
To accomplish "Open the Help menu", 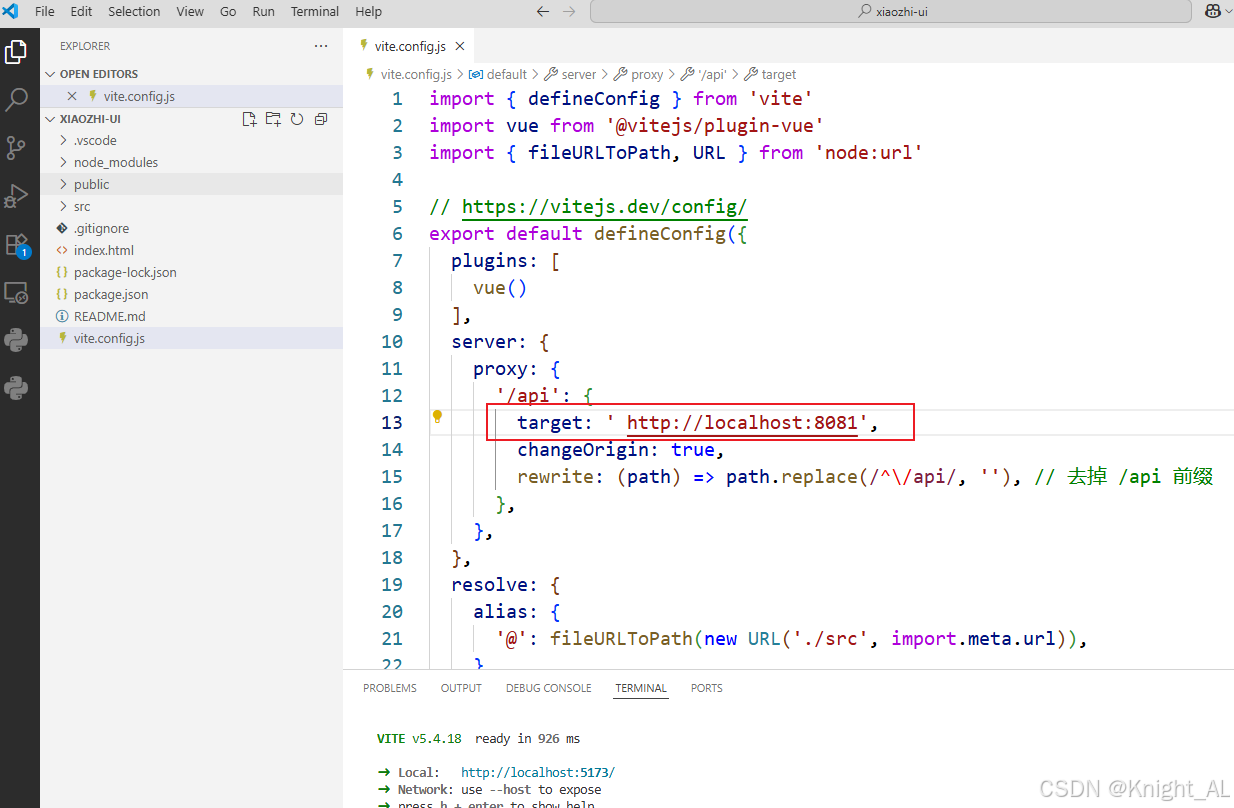I will [x=368, y=12].
